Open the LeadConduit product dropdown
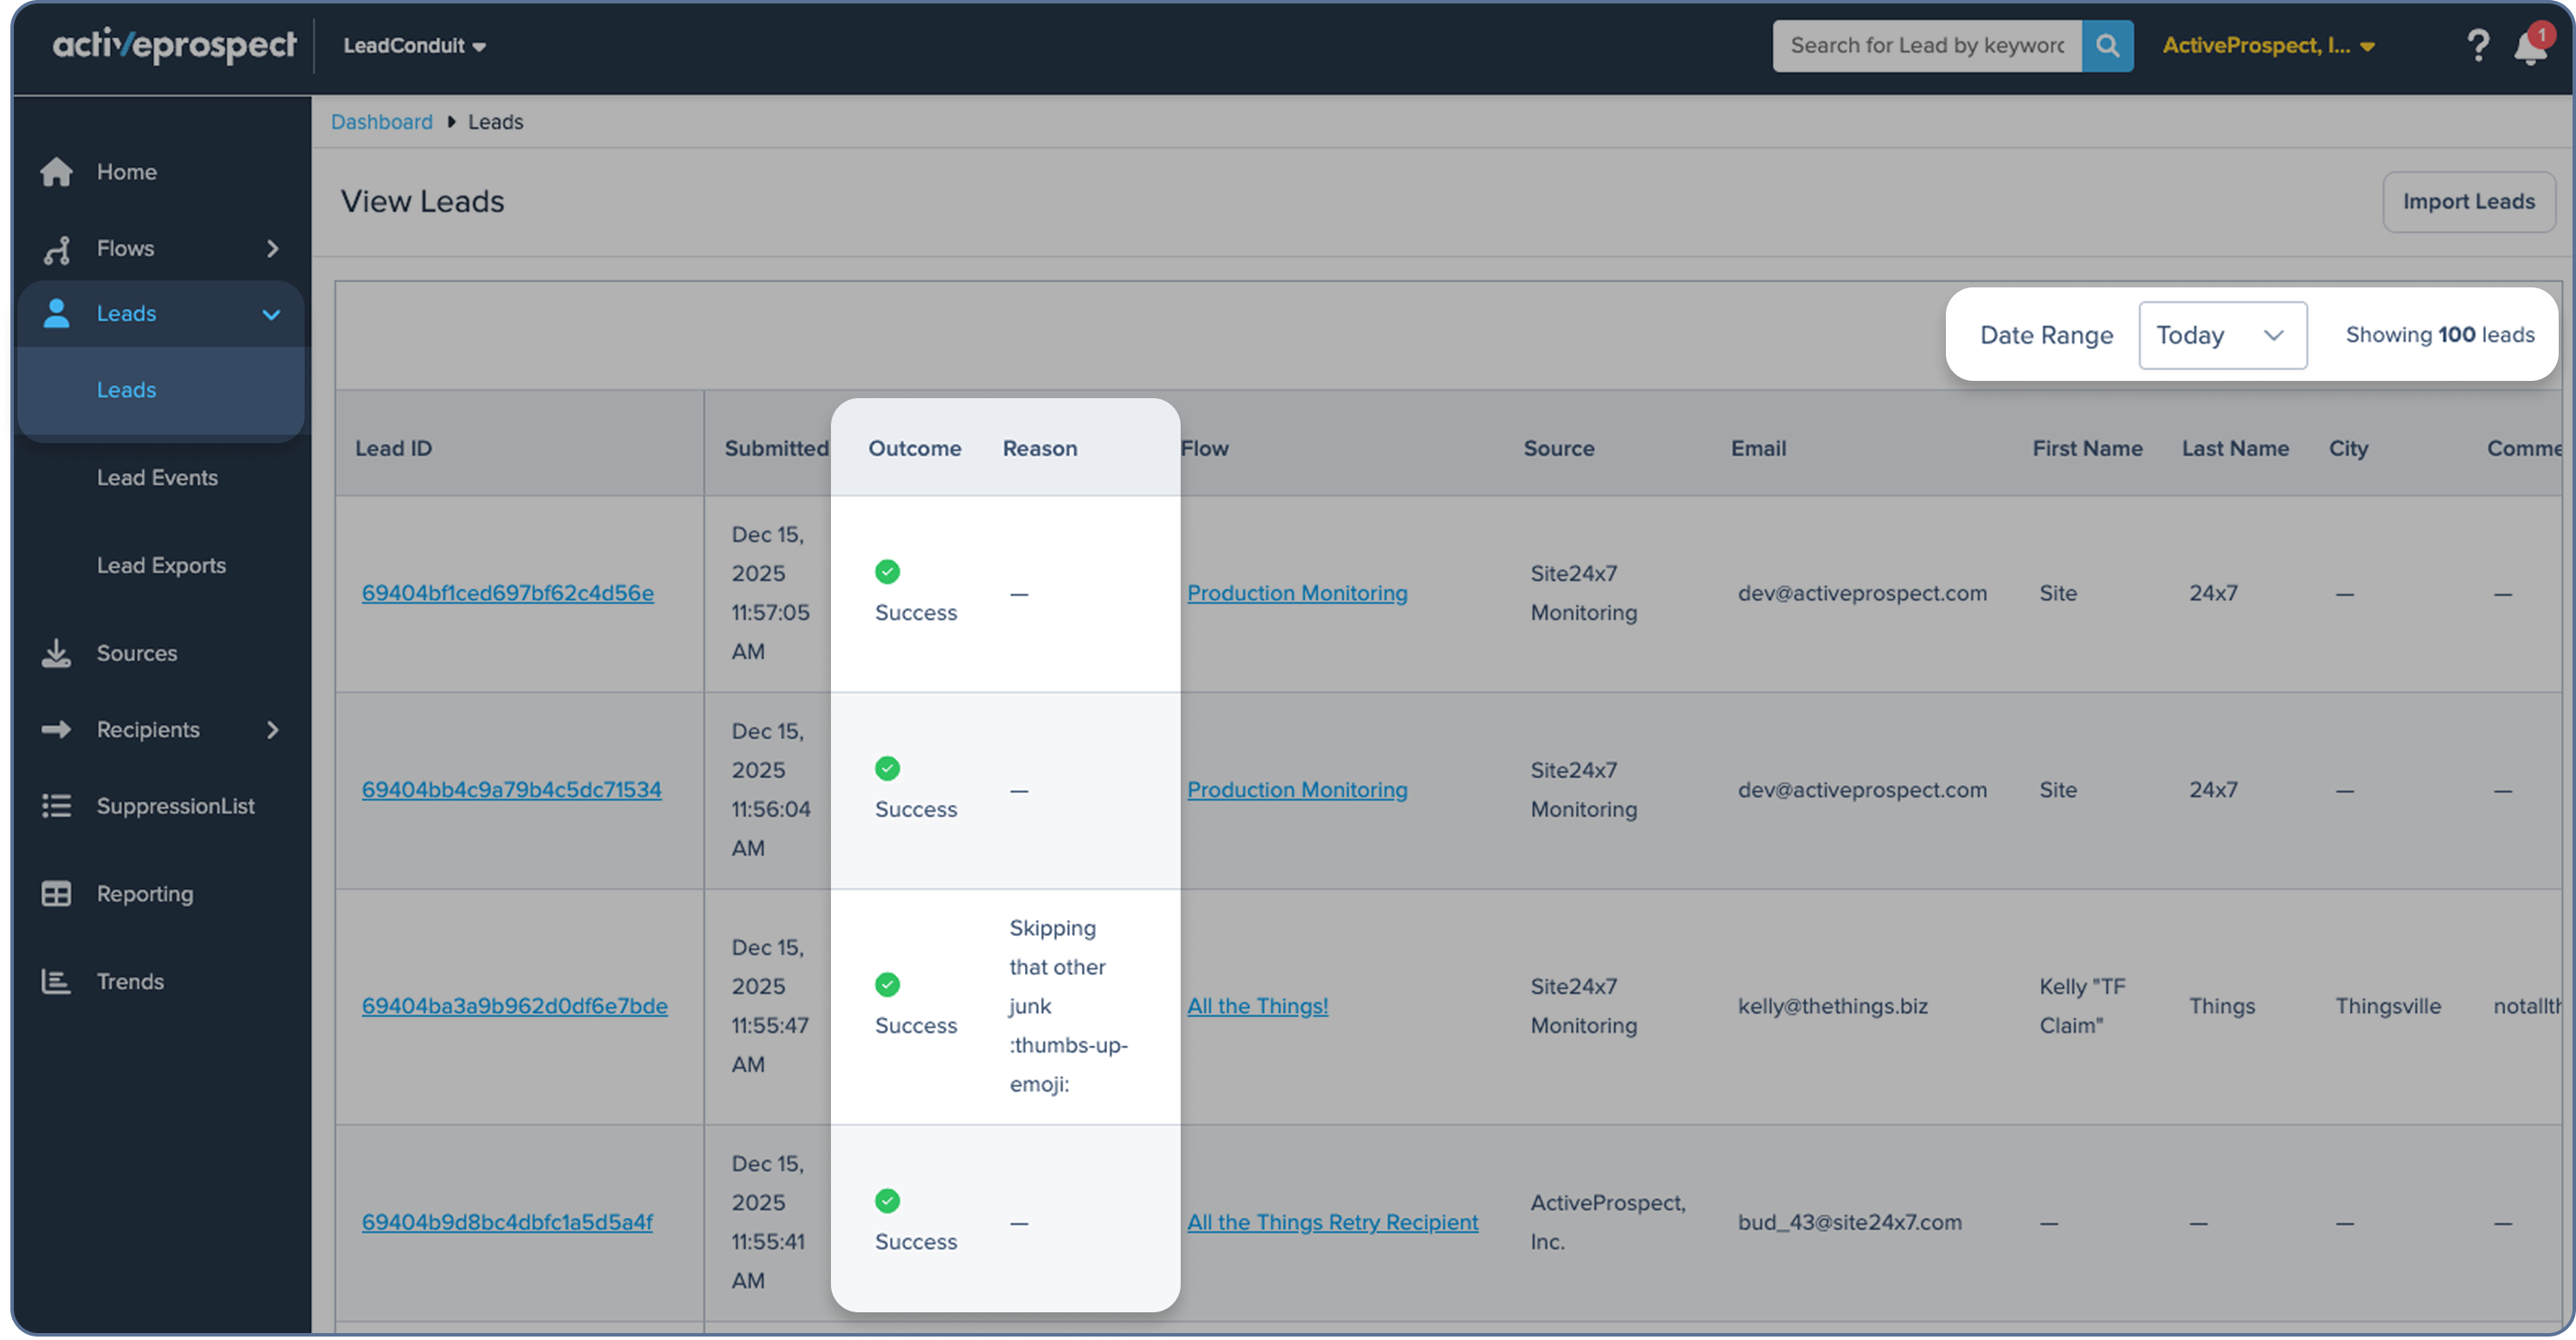Viewport: 2576px width, 1340px height. click(414, 46)
